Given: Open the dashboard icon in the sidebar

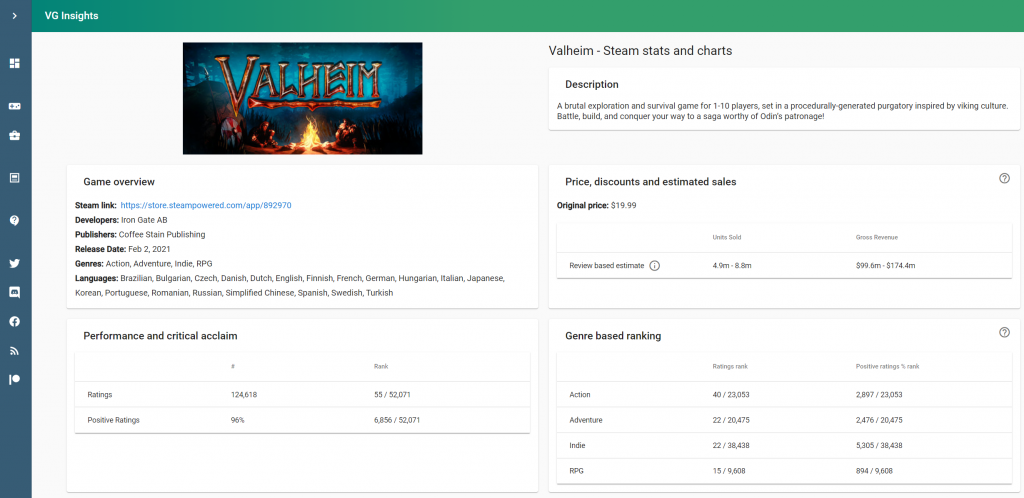Looking at the screenshot, I should tap(14, 63).
